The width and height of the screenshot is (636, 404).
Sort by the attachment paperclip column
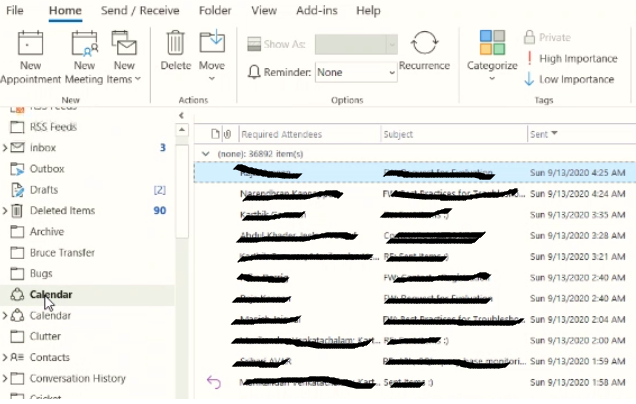coord(228,134)
